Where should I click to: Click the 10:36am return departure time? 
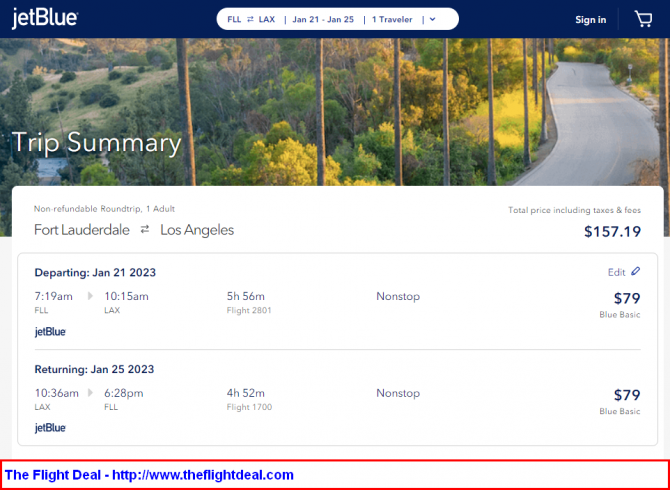click(56, 393)
